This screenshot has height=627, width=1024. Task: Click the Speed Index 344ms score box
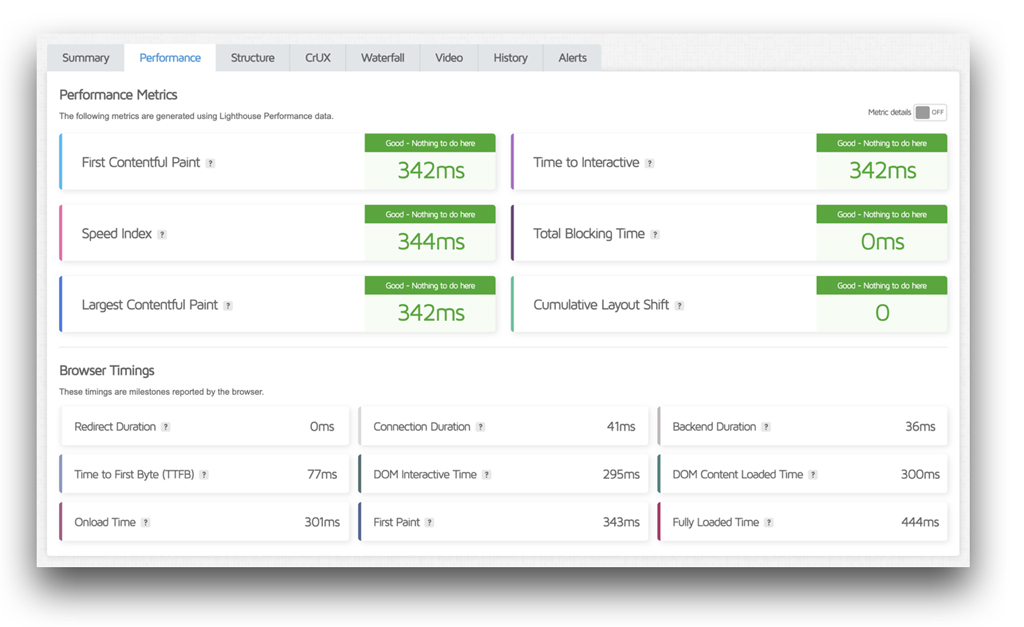point(430,242)
